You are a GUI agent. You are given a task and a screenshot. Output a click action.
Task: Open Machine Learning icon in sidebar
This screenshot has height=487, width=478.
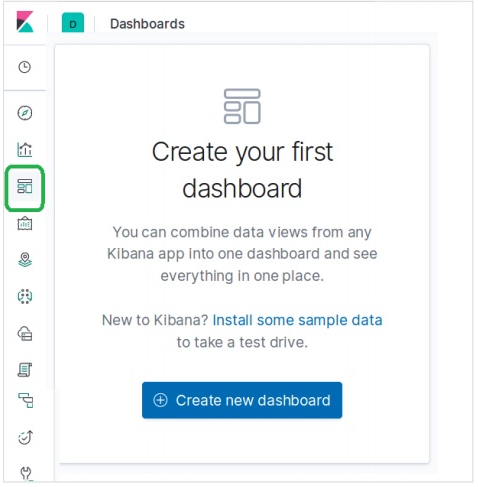[x=25, y=296]
